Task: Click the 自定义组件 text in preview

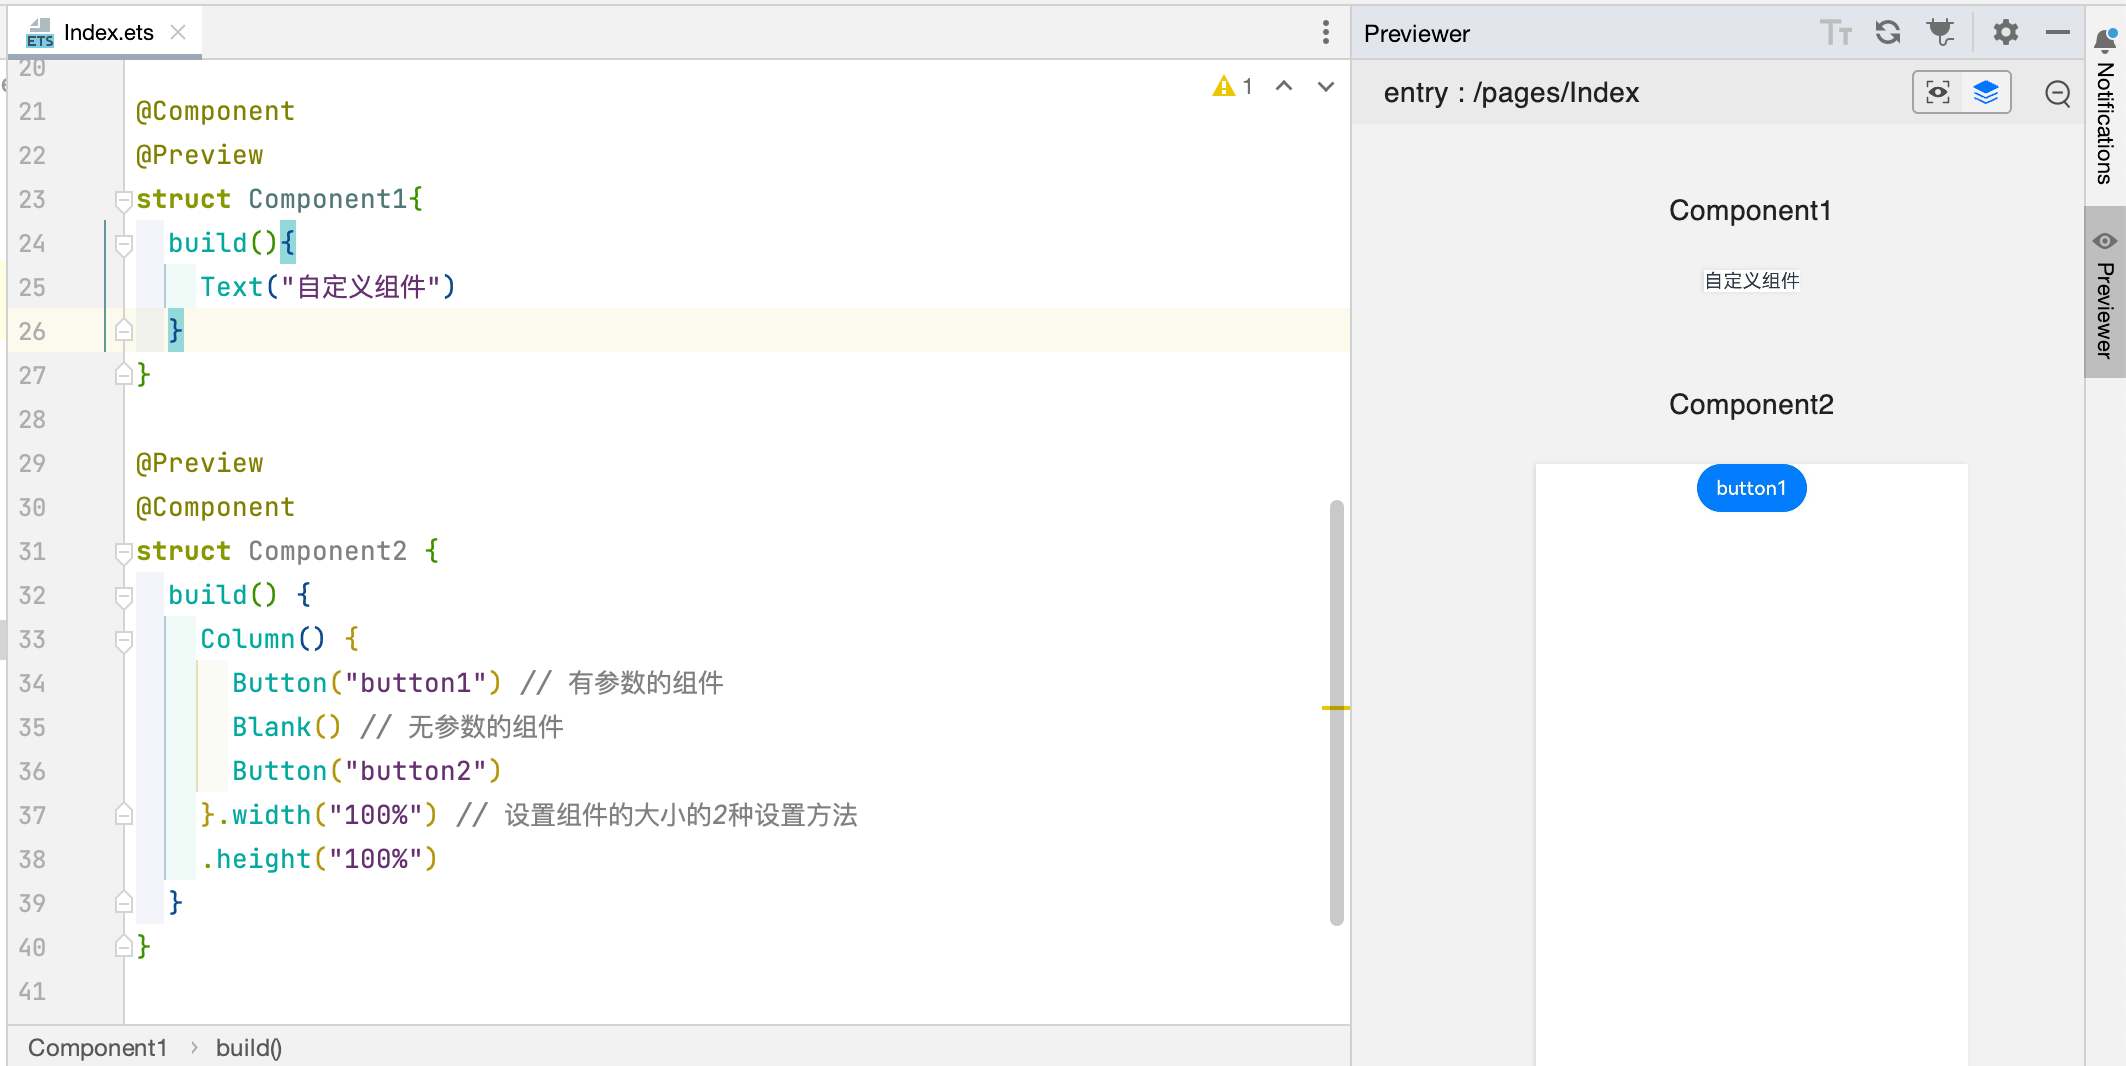Action: point(1751,281)
